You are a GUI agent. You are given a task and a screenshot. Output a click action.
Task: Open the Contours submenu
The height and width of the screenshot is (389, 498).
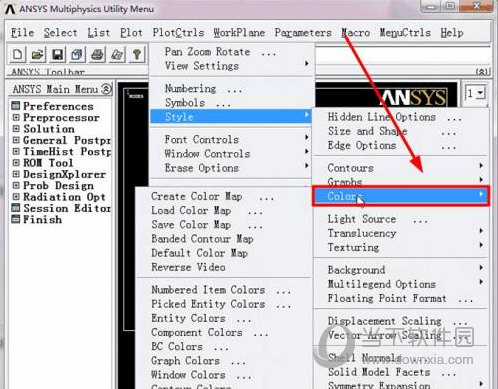coord(401,168)
